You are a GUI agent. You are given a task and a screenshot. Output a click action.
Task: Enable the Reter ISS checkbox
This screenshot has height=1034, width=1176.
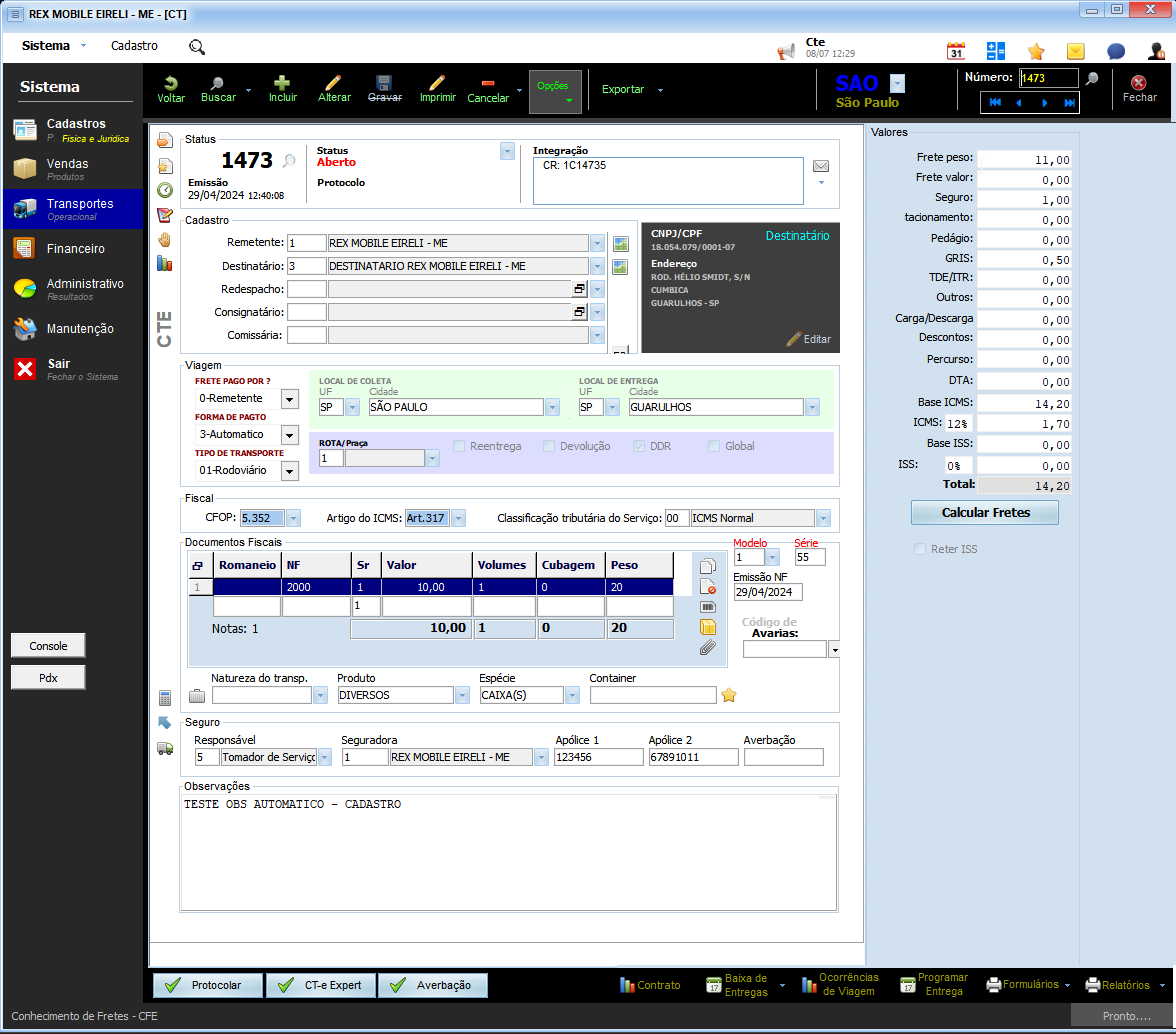coord(920,549)
